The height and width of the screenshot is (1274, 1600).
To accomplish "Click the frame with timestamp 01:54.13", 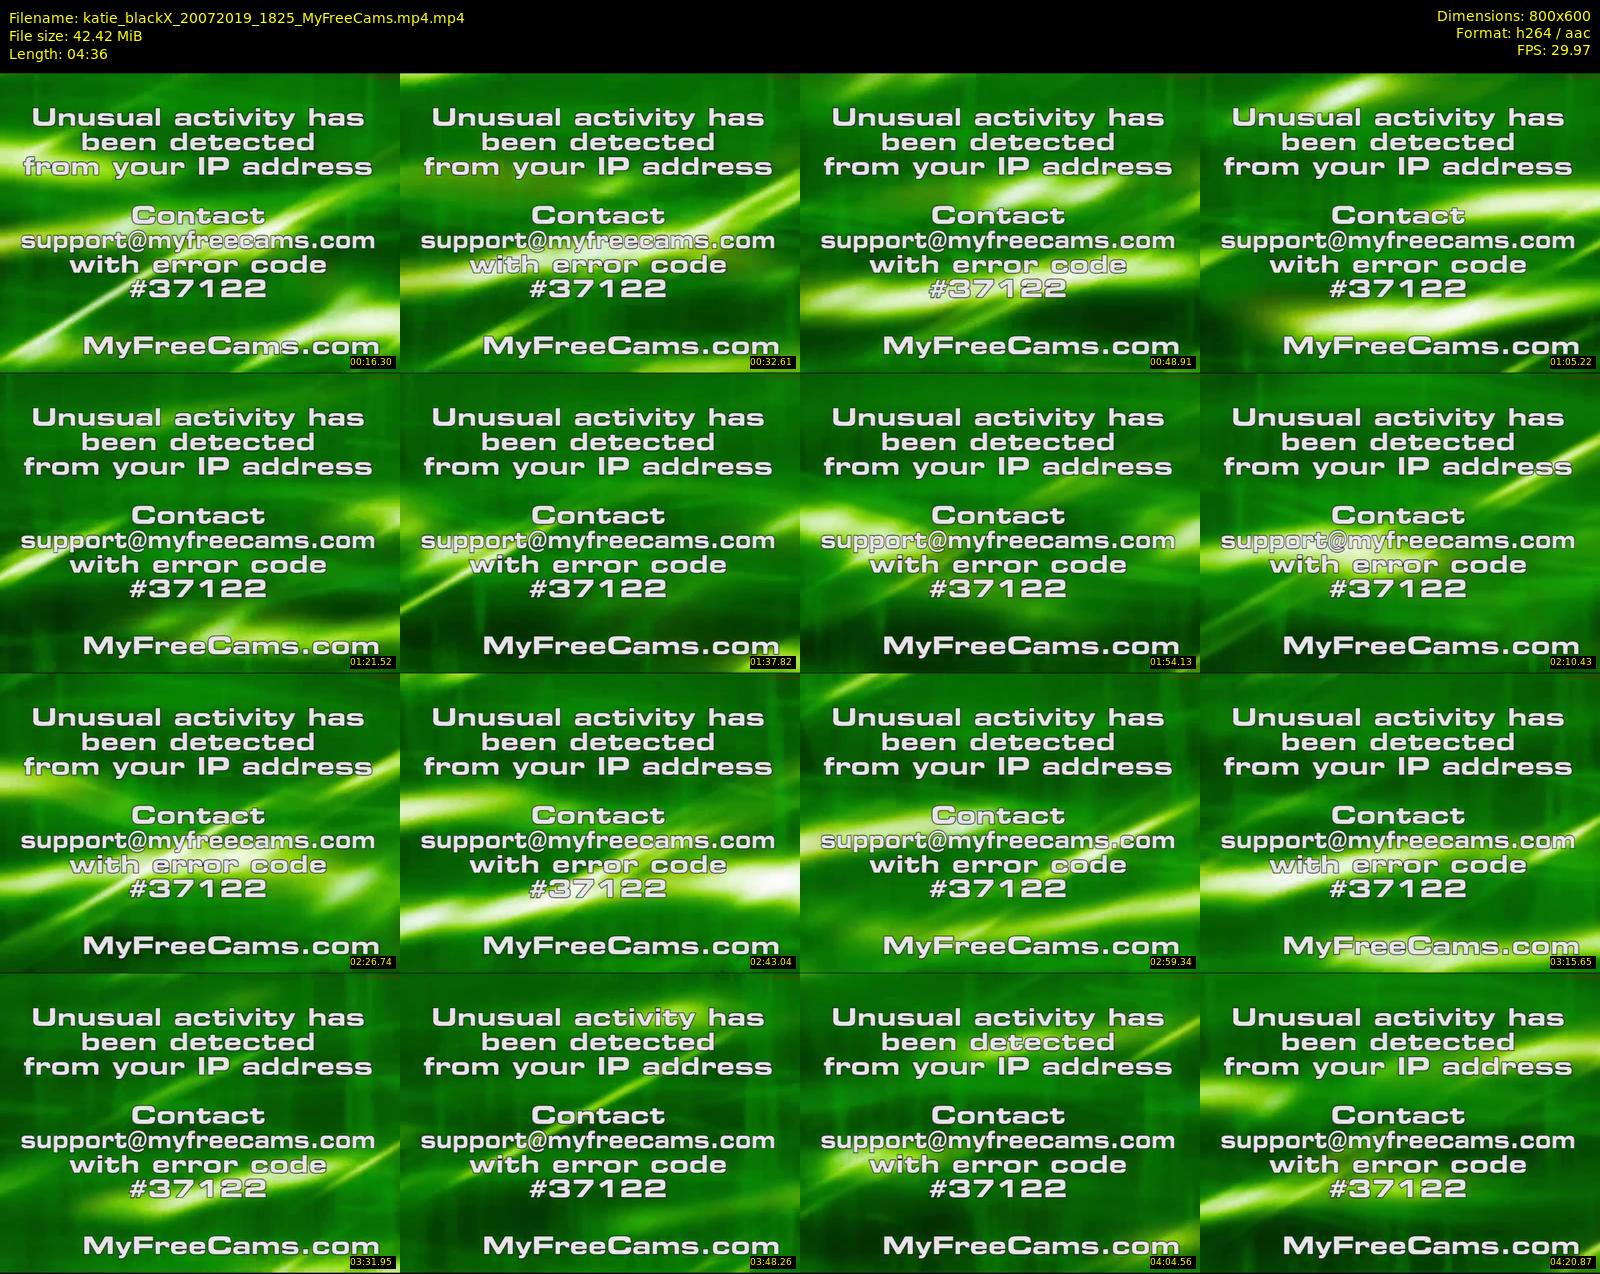I will [x=999, y=522].
